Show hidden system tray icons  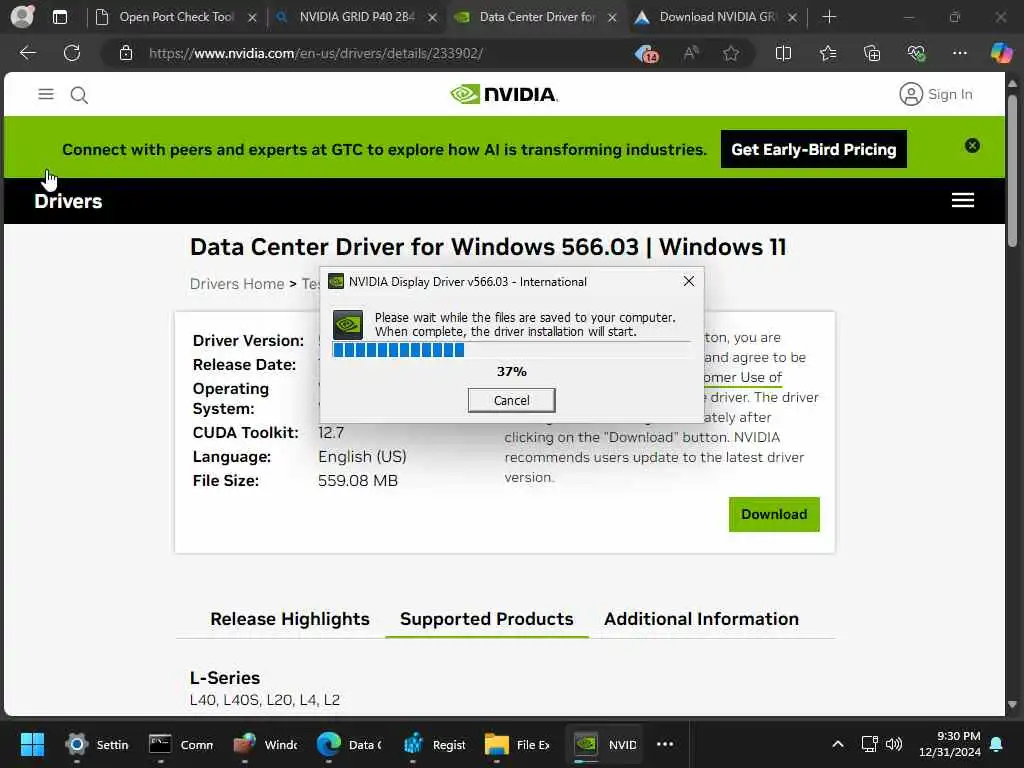837,744
